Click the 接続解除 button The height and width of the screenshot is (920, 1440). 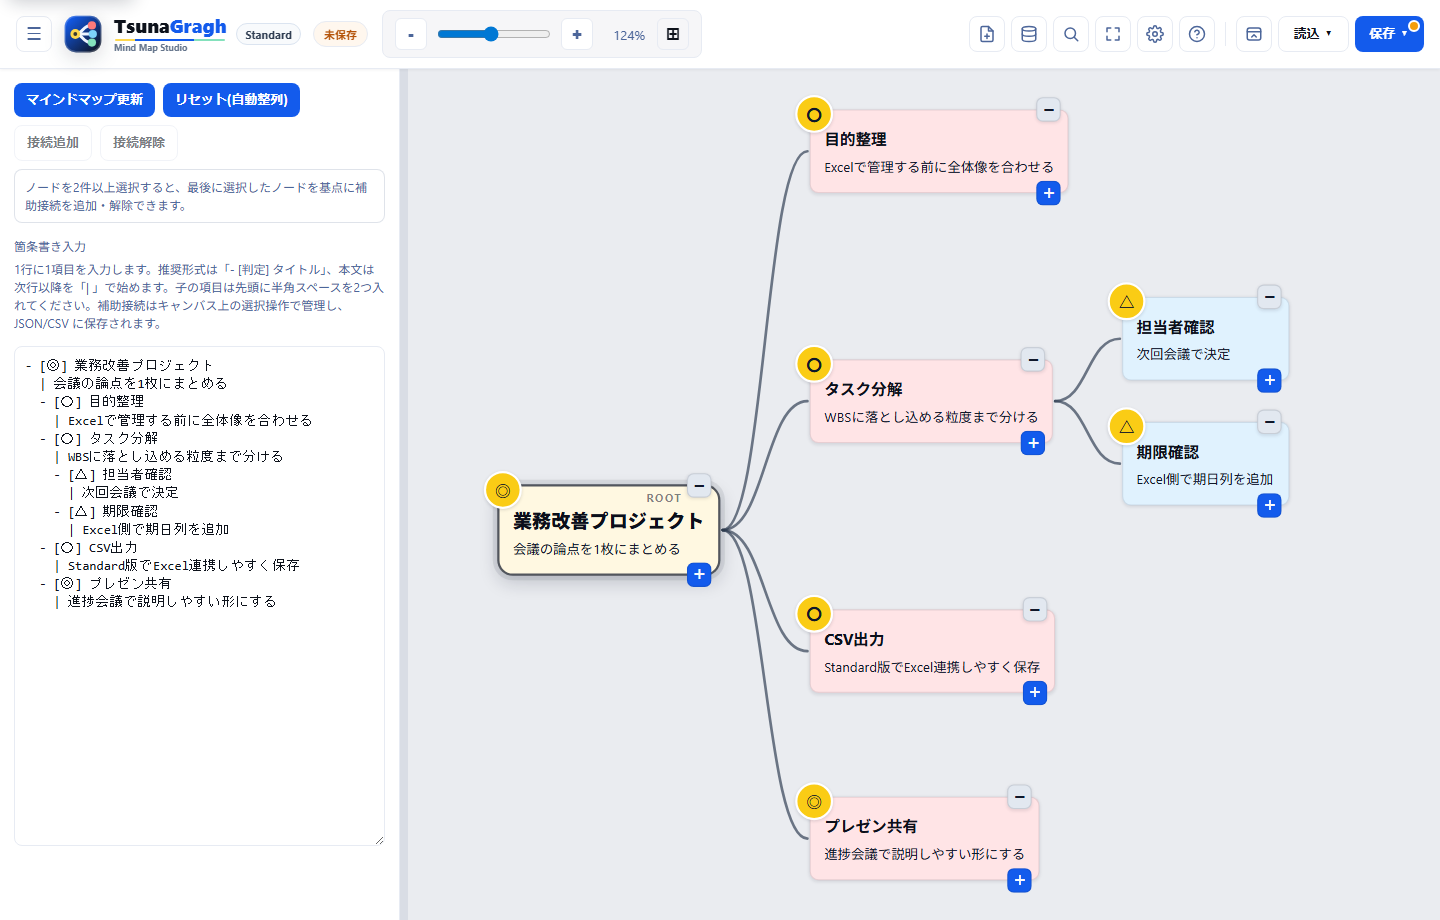[x=139, y=143]
